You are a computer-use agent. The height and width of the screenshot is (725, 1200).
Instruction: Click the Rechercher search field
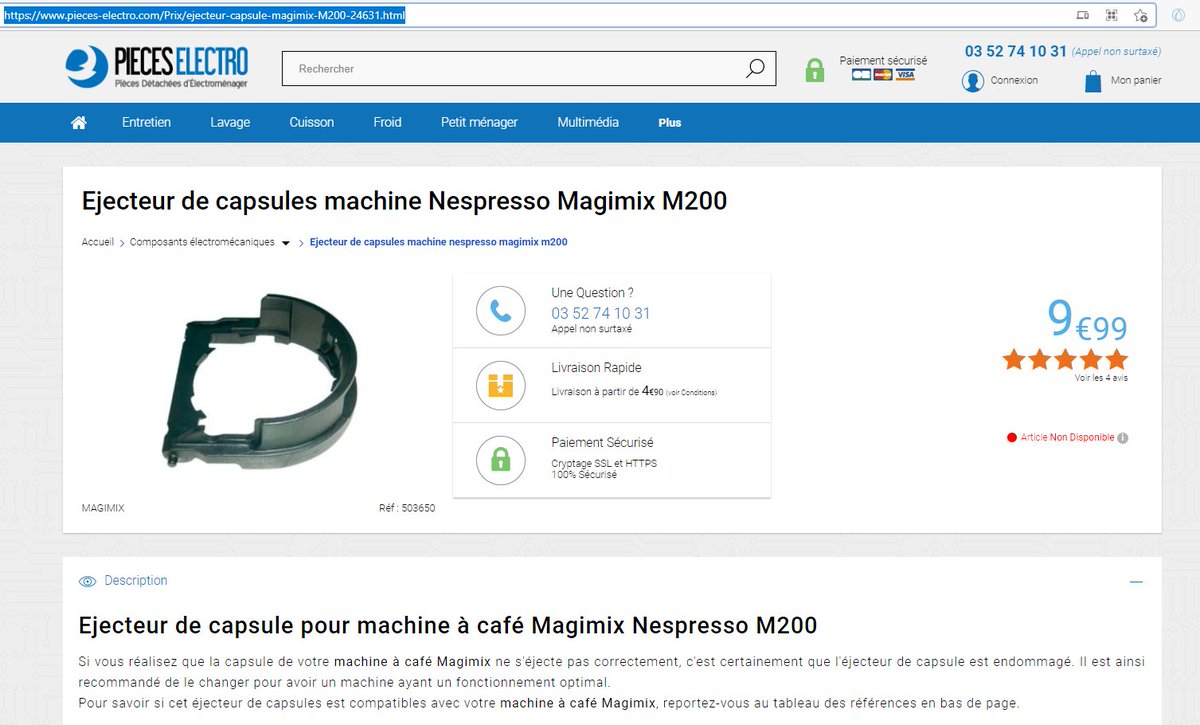(x=514, y=68)
